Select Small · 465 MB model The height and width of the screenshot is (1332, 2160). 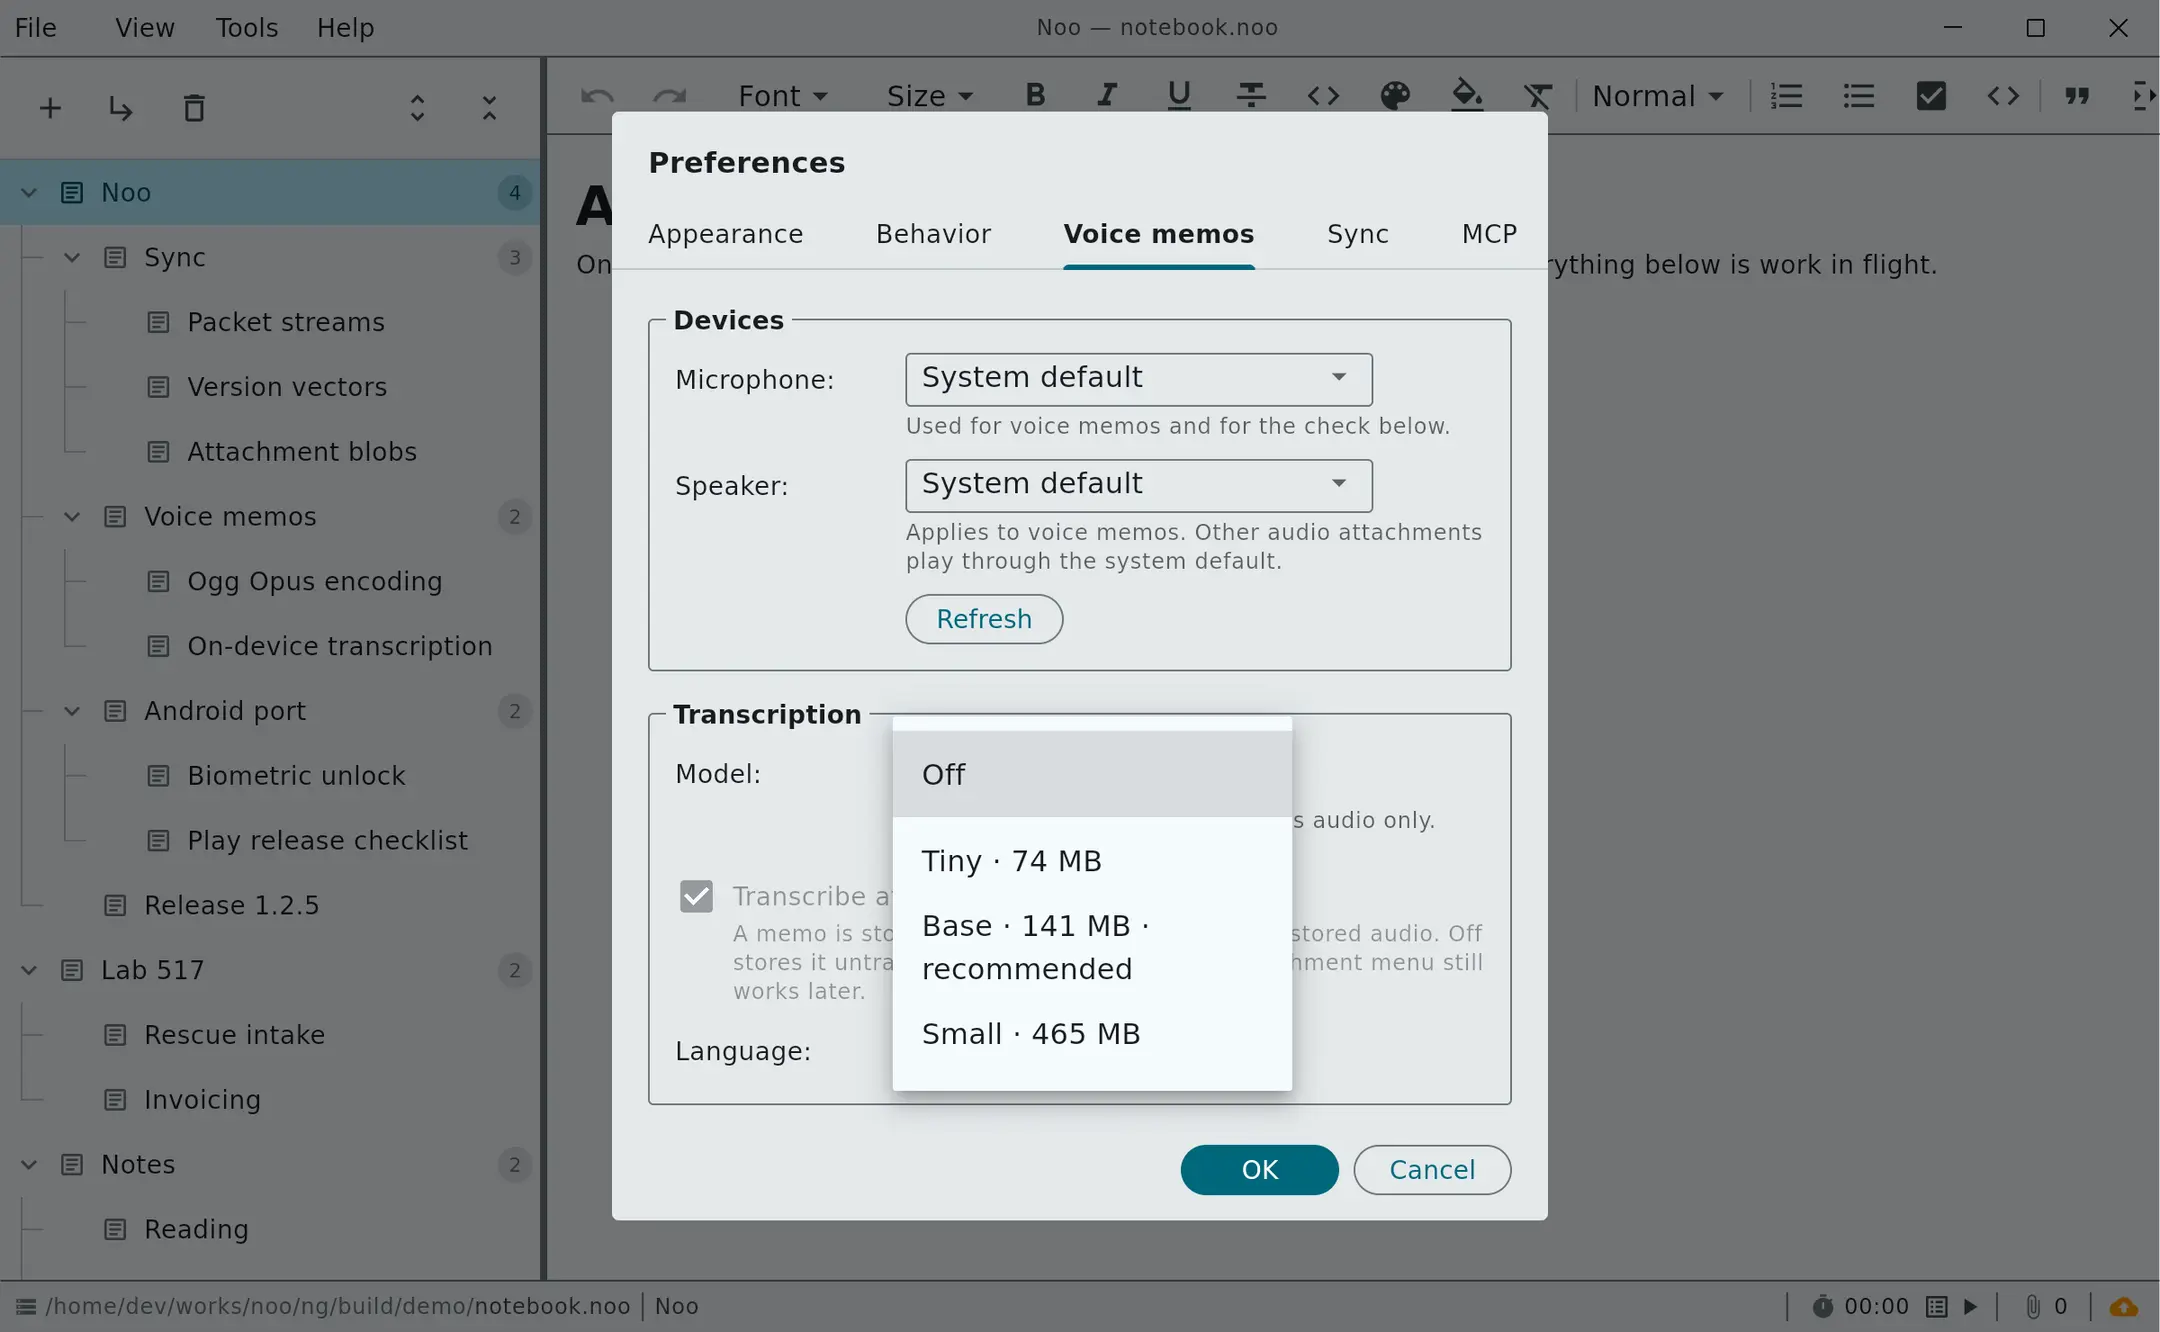[x=1092, y=1033]
